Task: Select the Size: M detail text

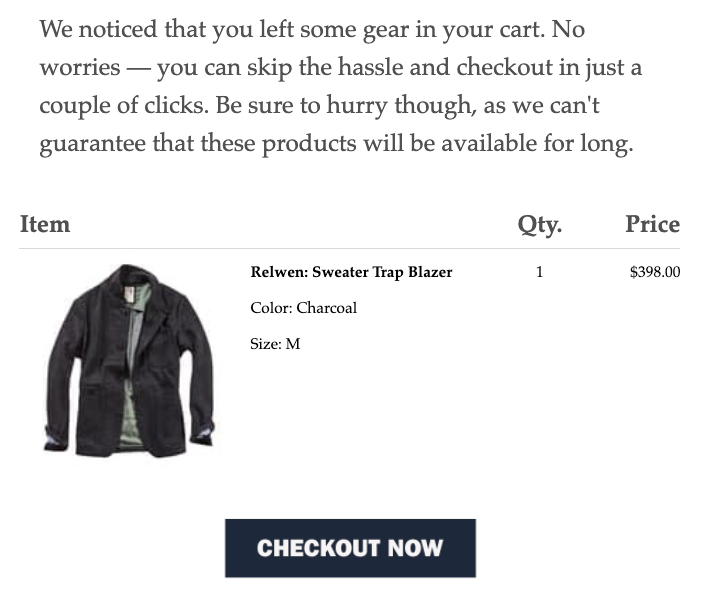Action: (275, 344)
